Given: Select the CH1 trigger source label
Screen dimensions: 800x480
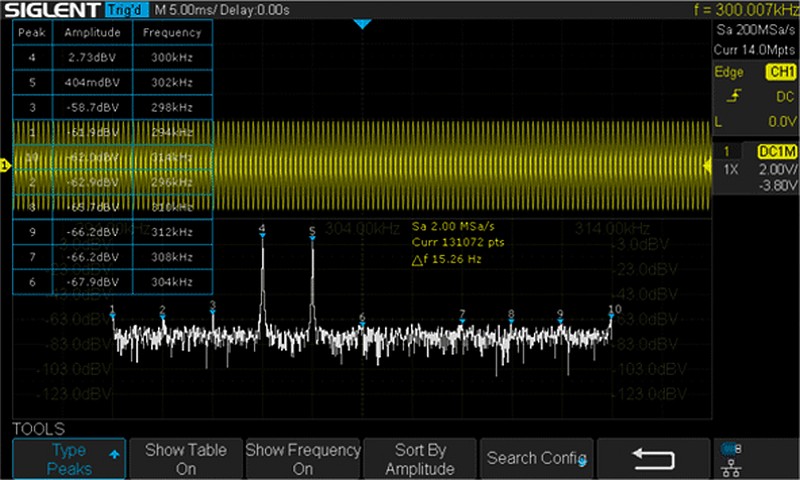Looking at the screenshot, I should (780, 72).
